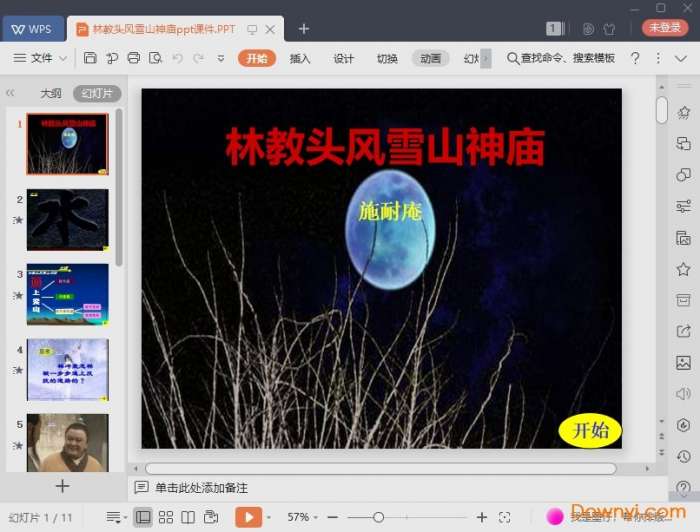Switch to normal view icon
Viewport: 700px width, 532px height.
pyautogui.click(x=143, y=517)
